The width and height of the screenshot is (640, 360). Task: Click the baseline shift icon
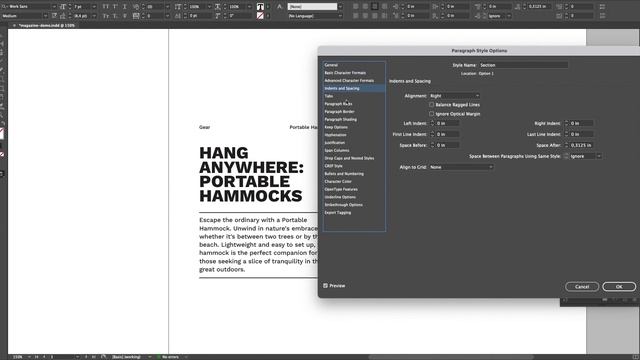178,16
